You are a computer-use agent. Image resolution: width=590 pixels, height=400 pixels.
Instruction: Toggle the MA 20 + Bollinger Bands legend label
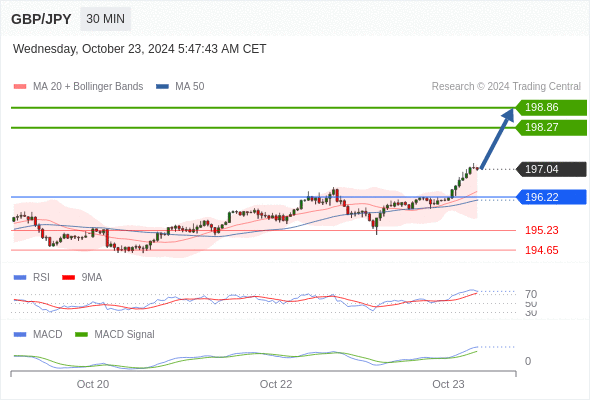click(x=88, y=87)
